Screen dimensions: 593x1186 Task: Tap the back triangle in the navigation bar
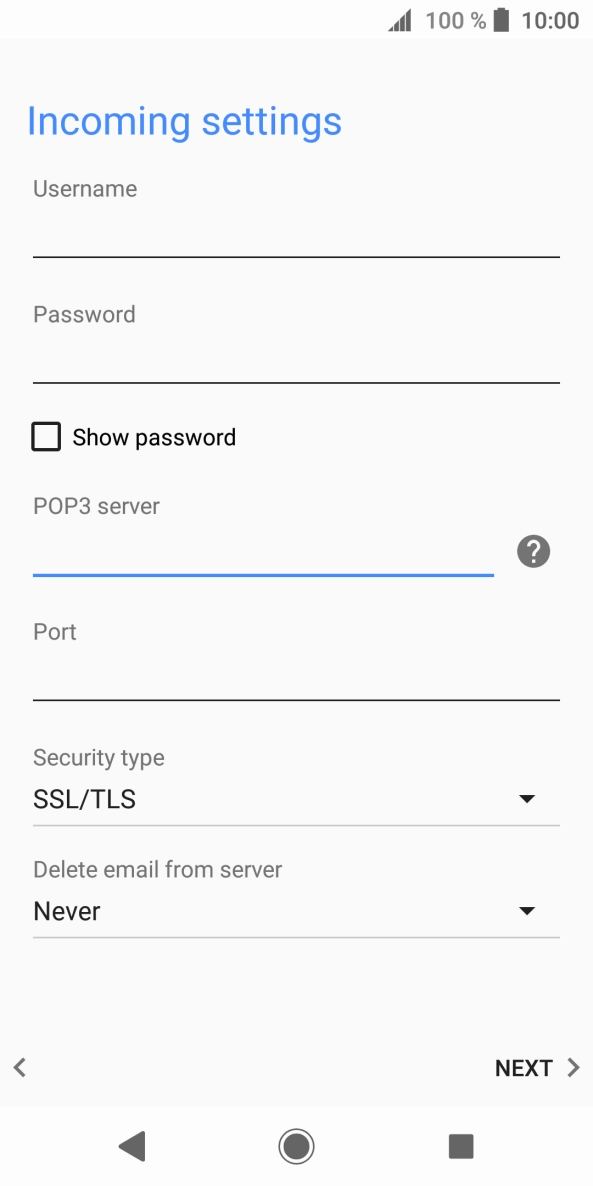tap(131, 1146)
